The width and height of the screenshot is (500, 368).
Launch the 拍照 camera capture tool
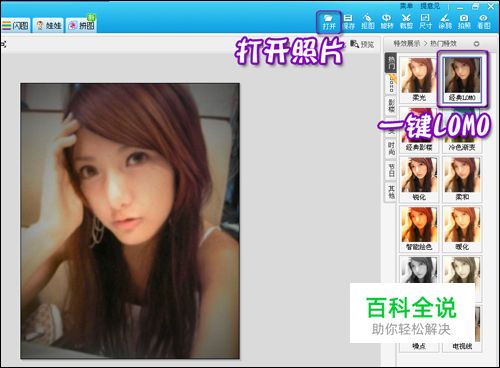tap(464, 22)
